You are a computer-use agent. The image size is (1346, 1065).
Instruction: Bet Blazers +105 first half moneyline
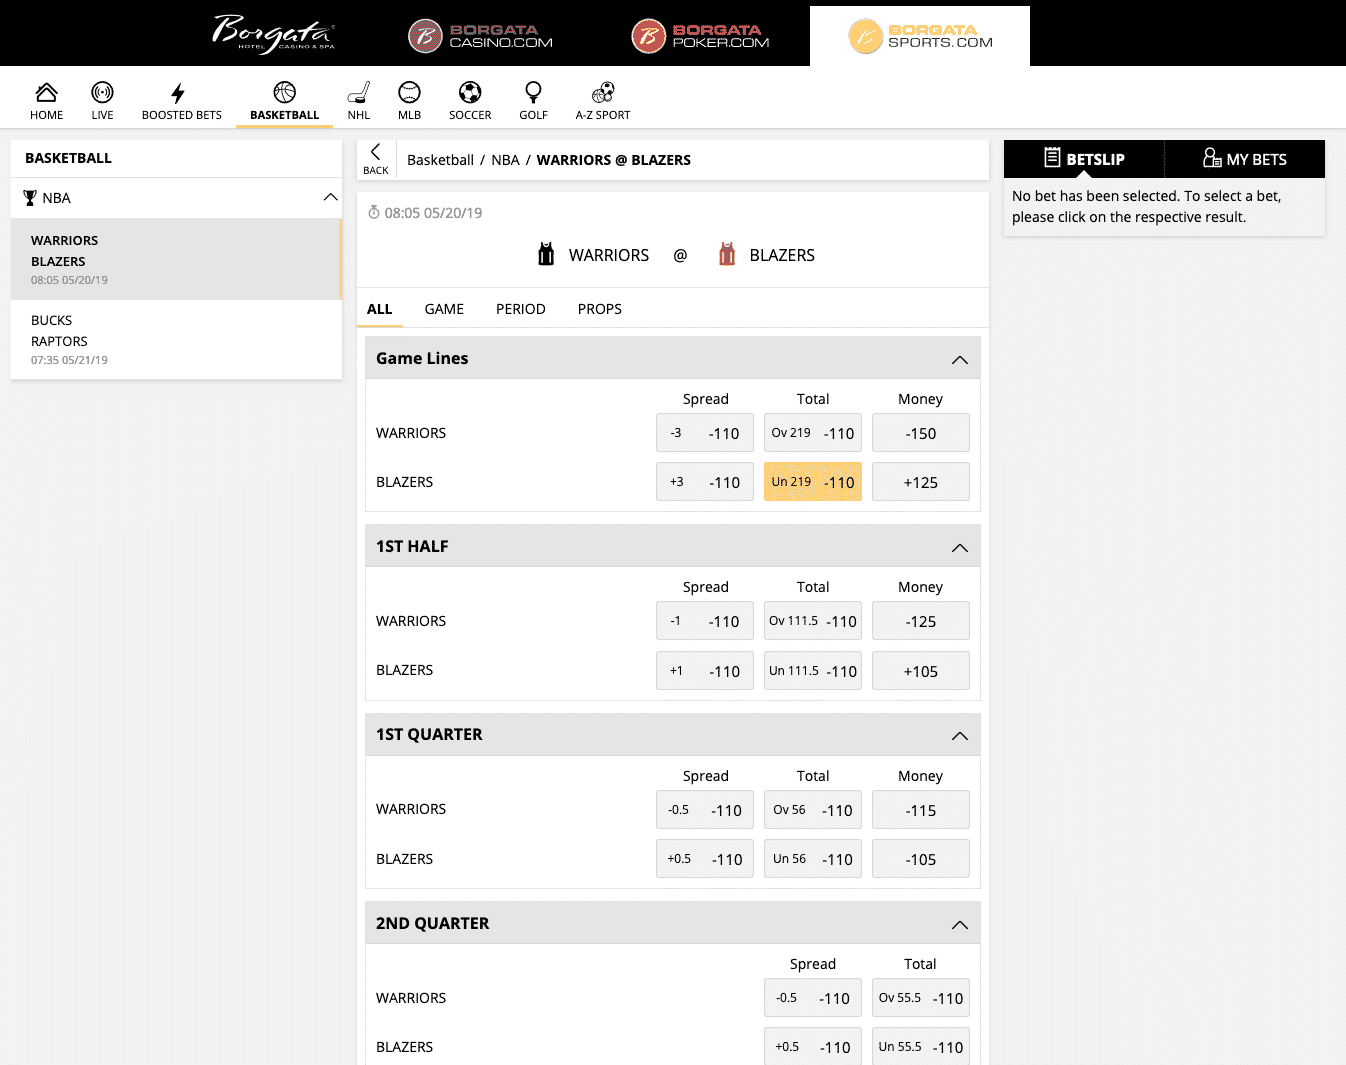(921, 671)
